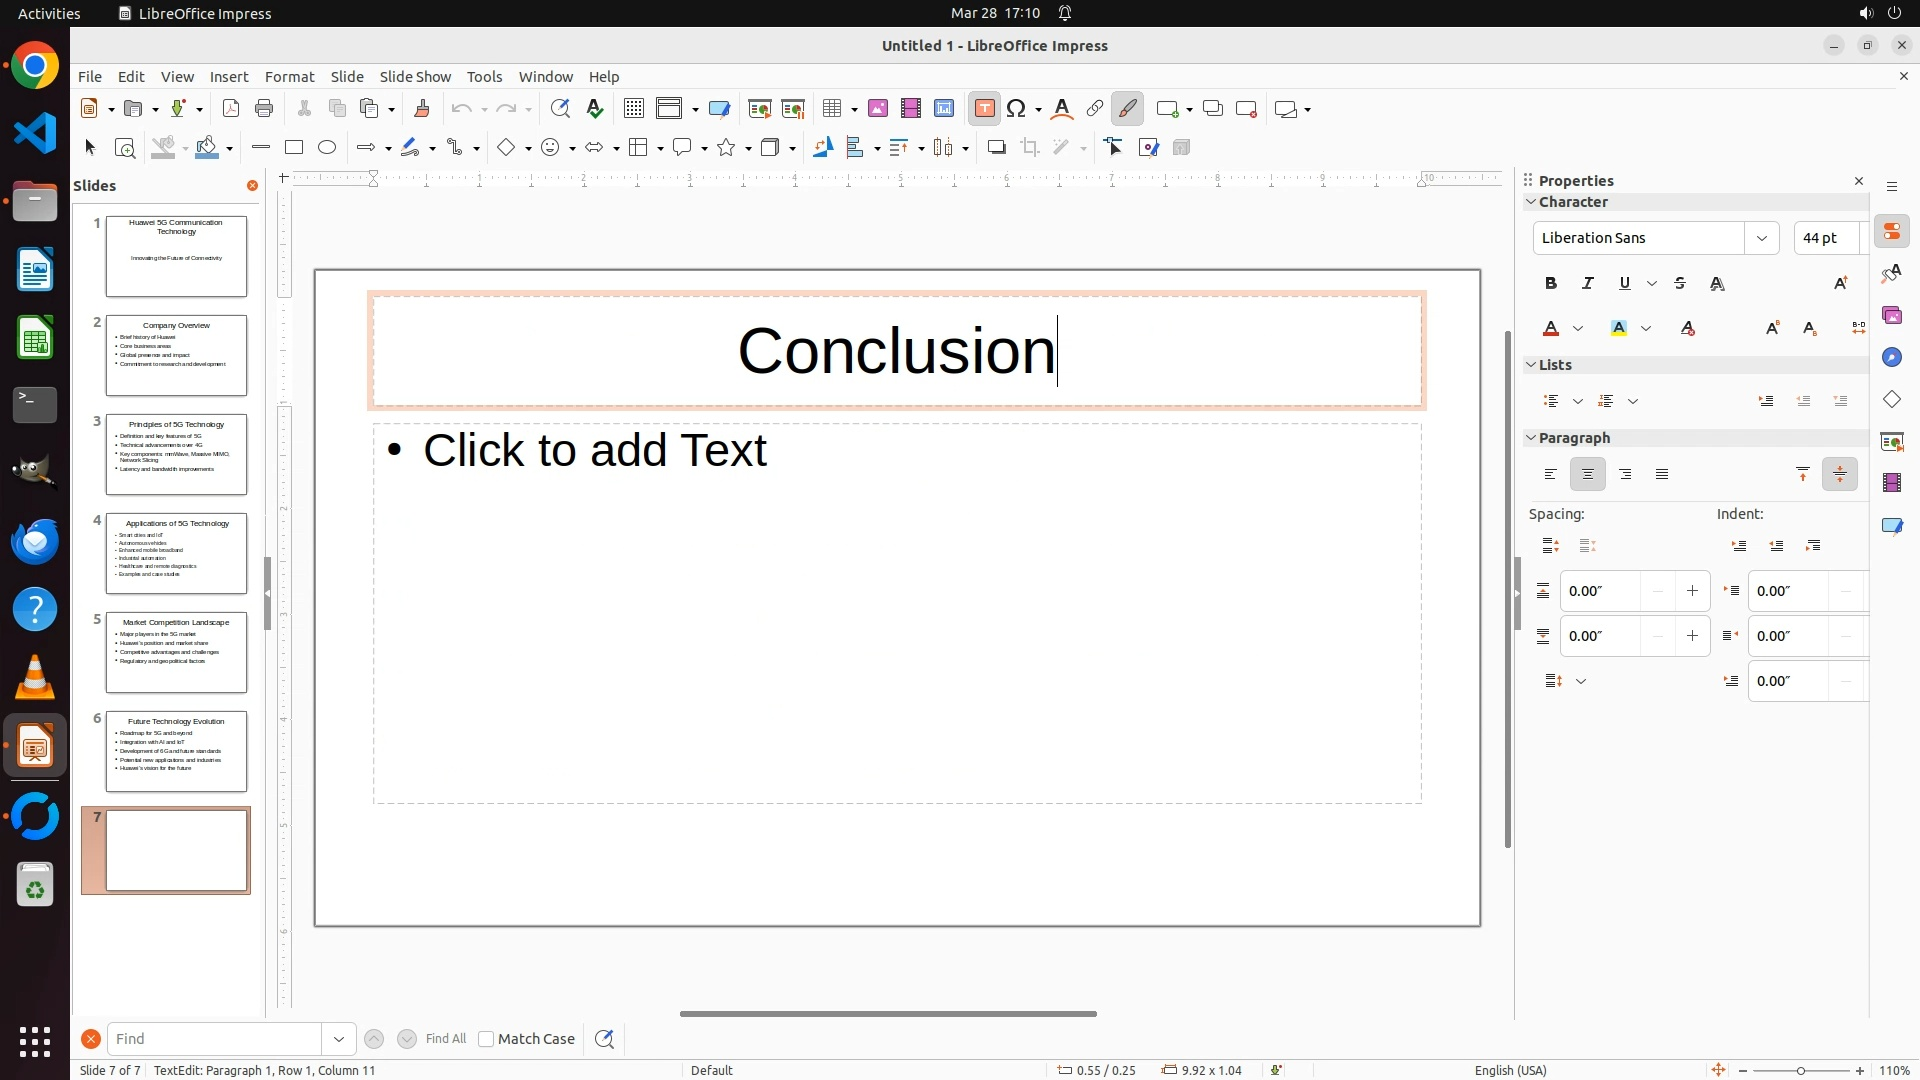Click the Insert Special Character icon
The width and height of the screenshot is (1920, 1080).
(x=1017, y=109)
